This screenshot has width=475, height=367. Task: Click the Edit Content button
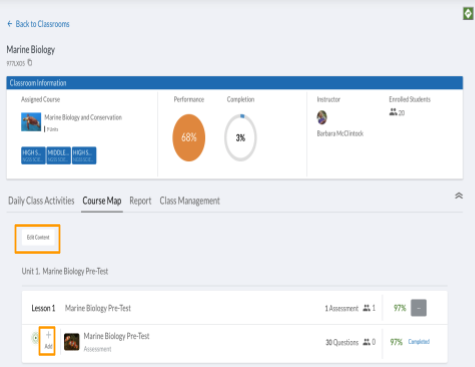coord(38,237)
